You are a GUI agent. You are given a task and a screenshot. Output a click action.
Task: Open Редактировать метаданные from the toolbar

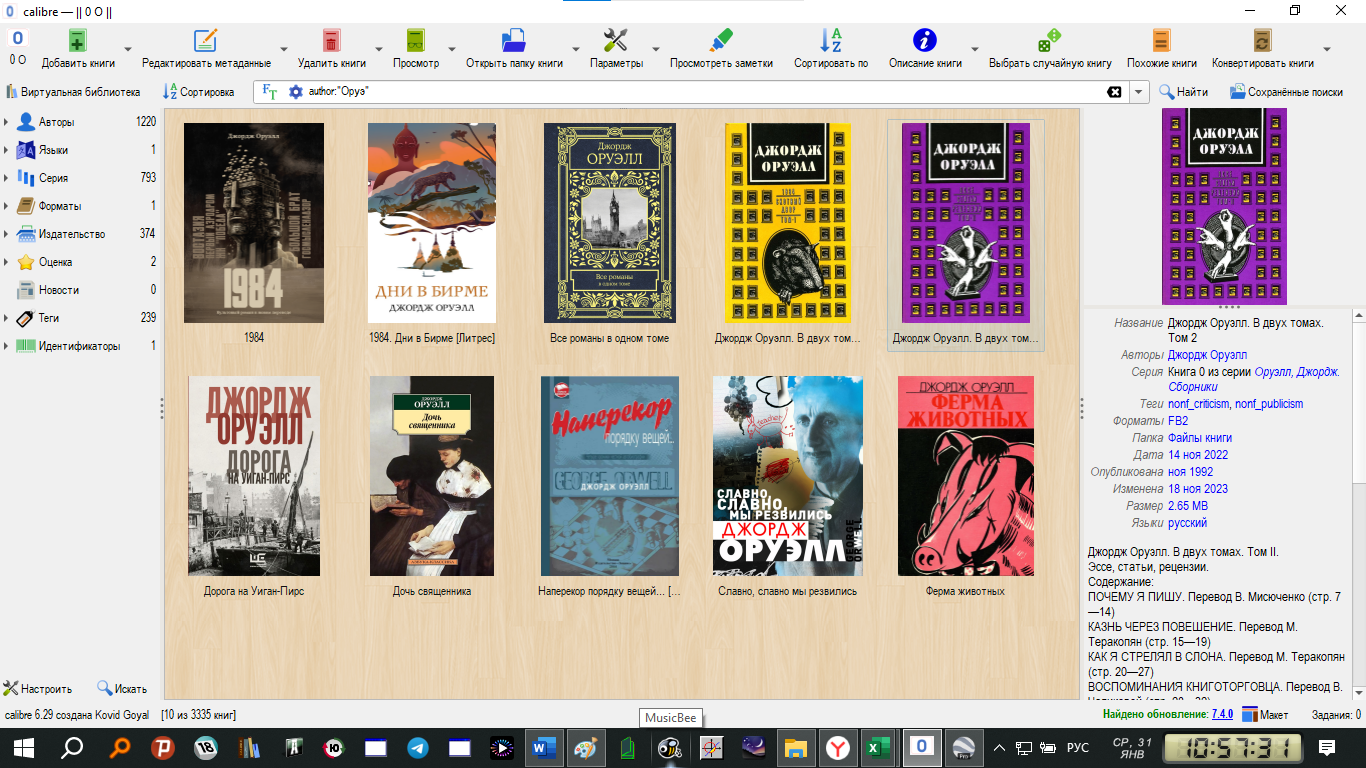[x=205, y=40]
